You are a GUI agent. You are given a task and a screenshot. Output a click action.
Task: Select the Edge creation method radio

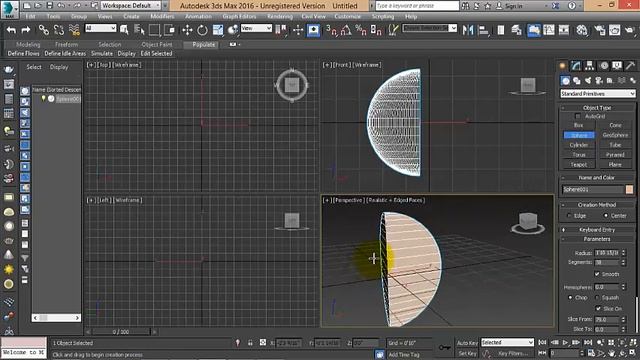pyautogui.click(x=569, y=216)
